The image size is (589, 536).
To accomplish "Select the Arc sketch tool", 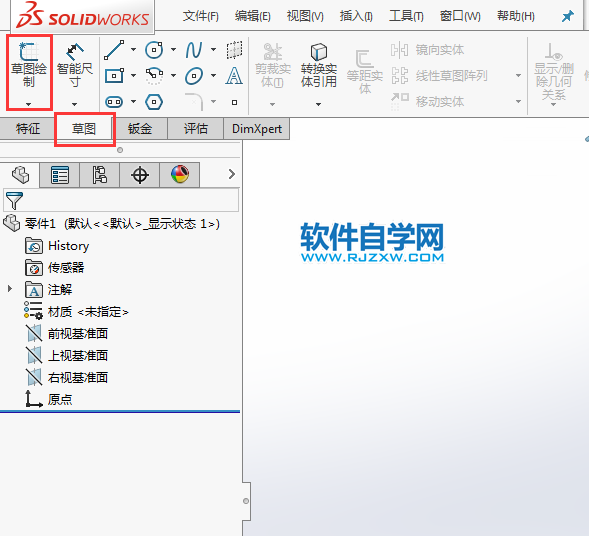I will 154,76.
